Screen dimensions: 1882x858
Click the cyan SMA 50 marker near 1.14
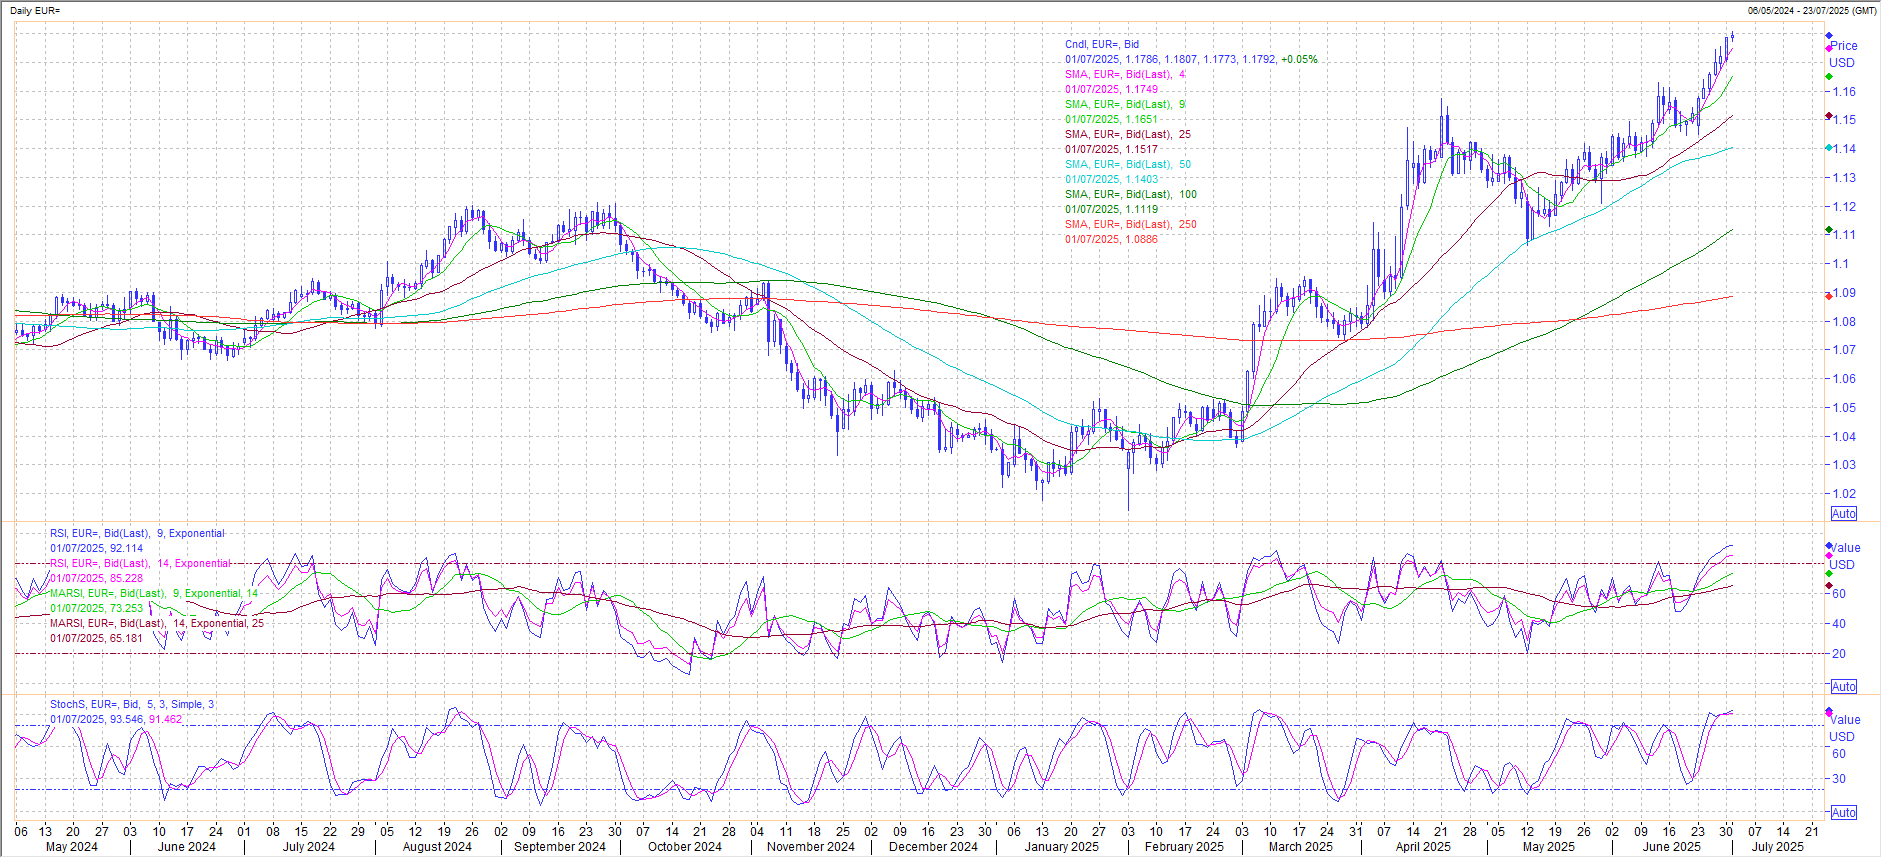coord(1829,148)
